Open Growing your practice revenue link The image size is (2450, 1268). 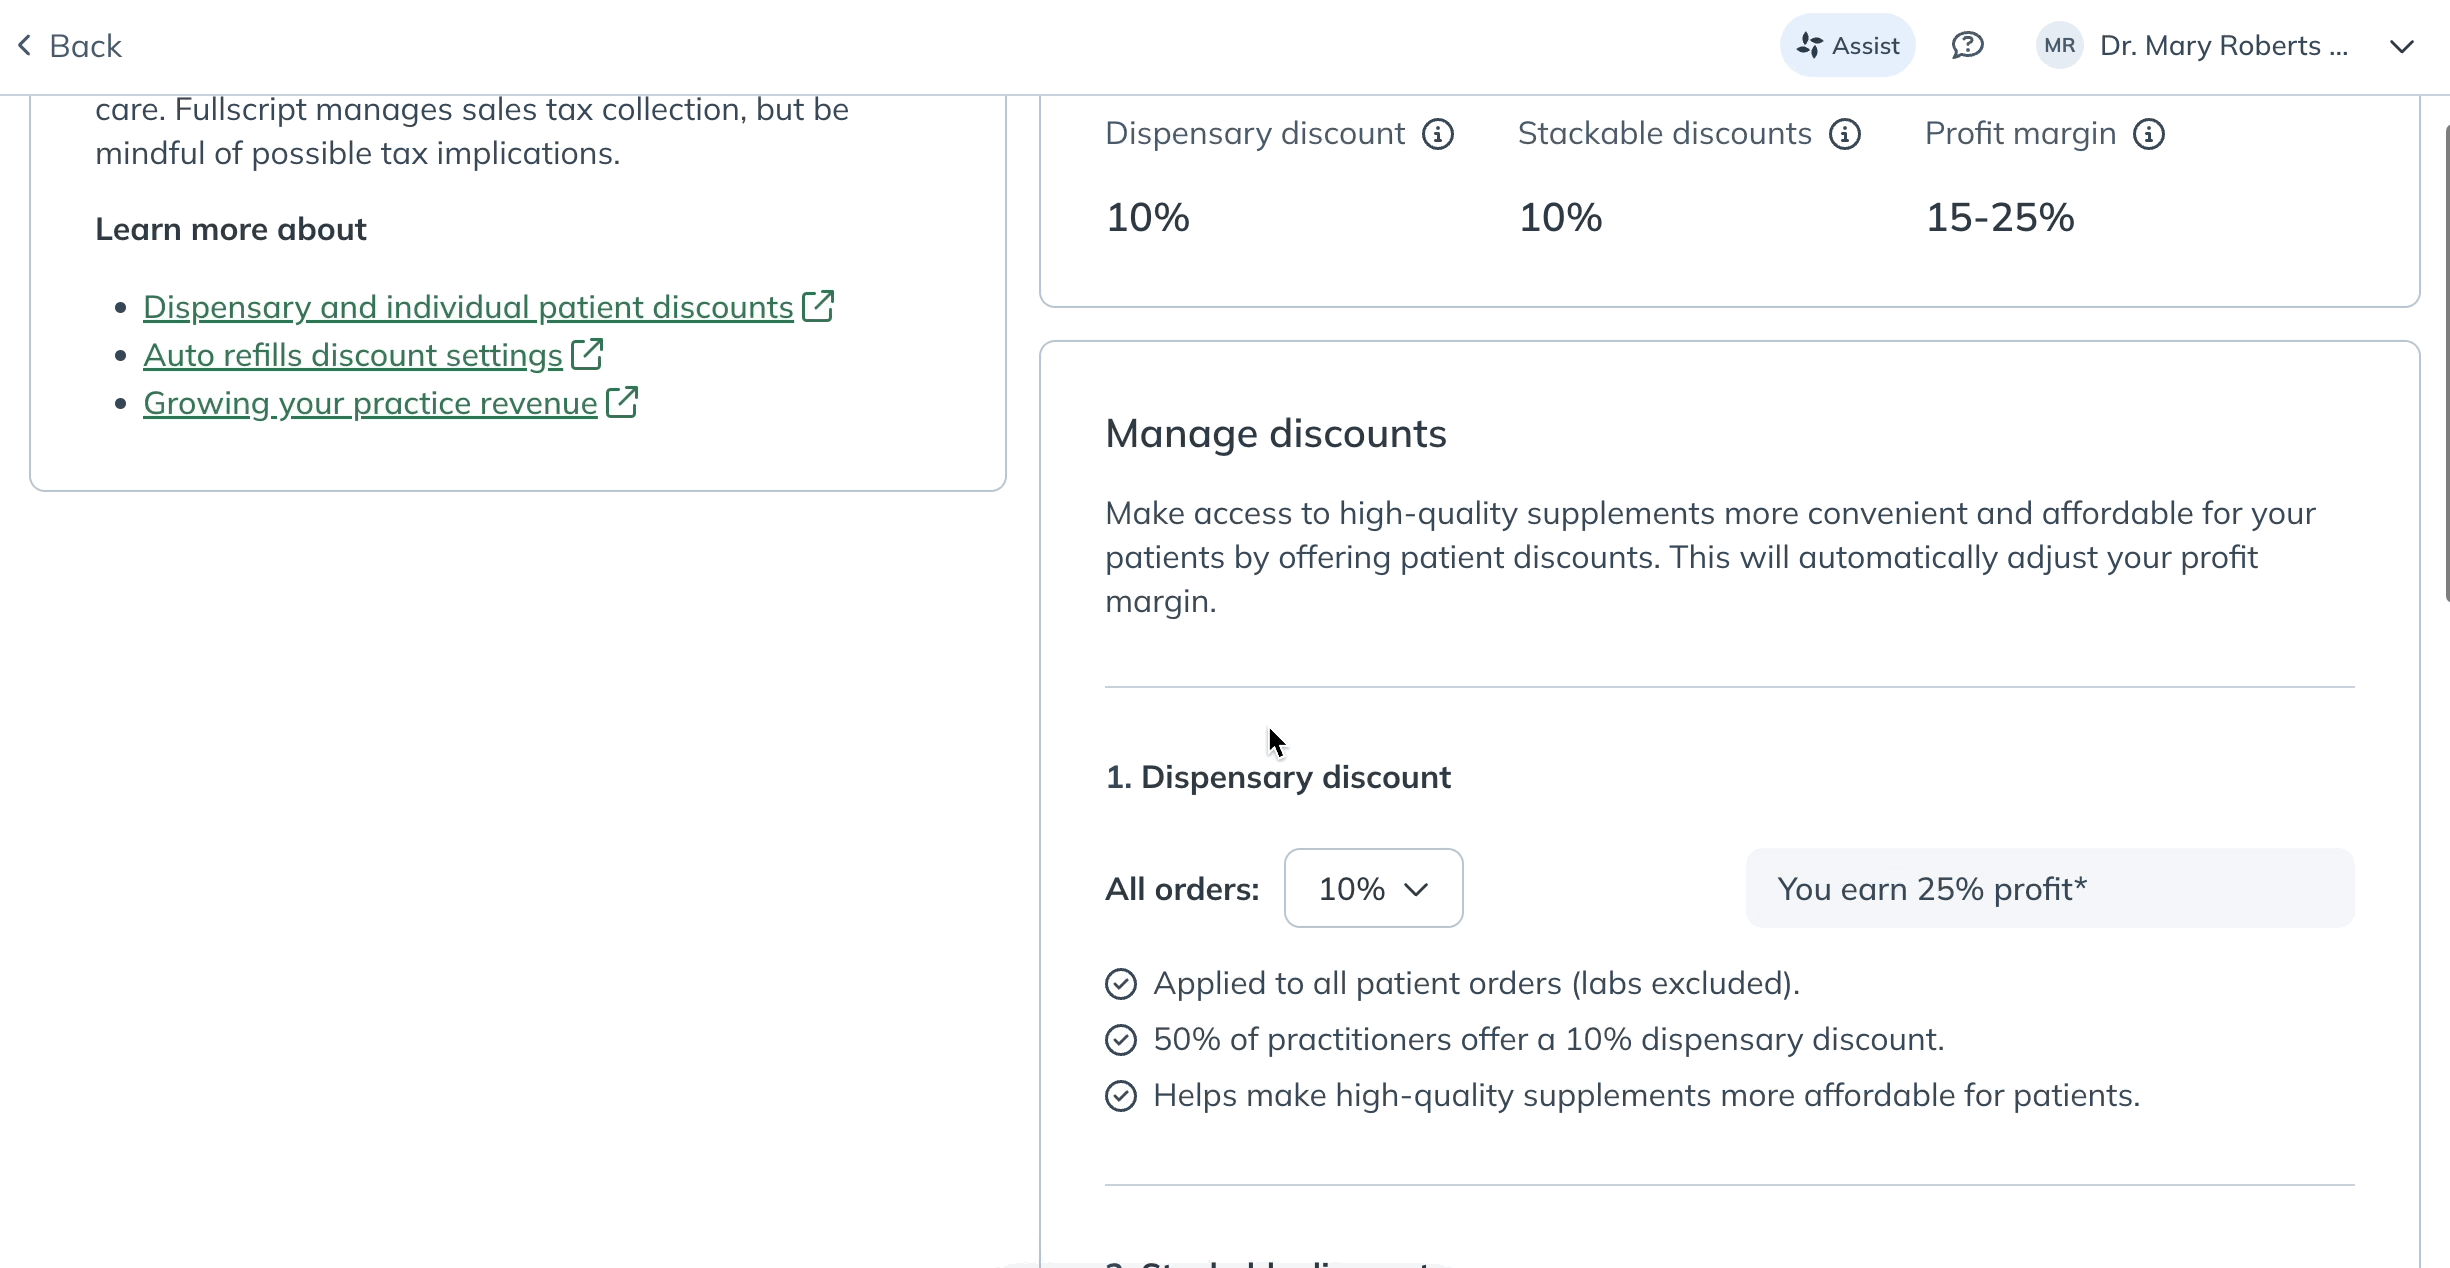point(370,403)
